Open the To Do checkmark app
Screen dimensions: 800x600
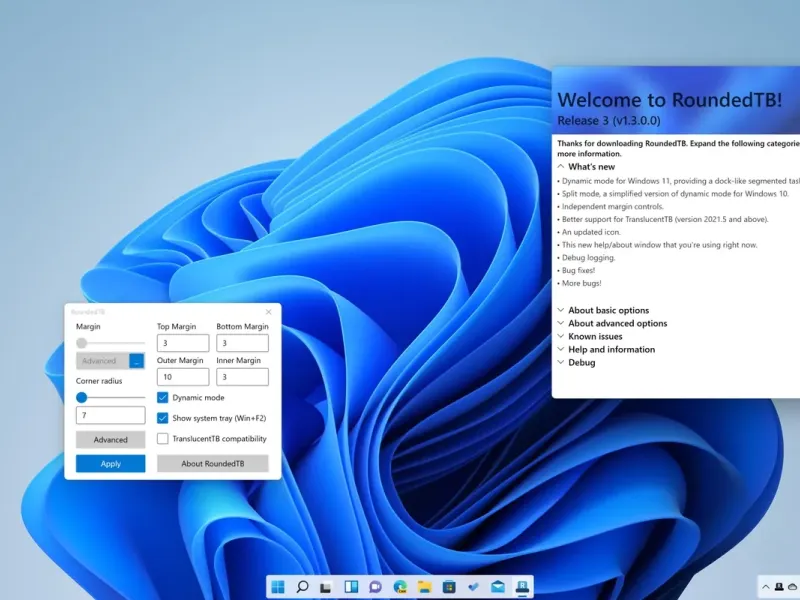tap(473, 587)
